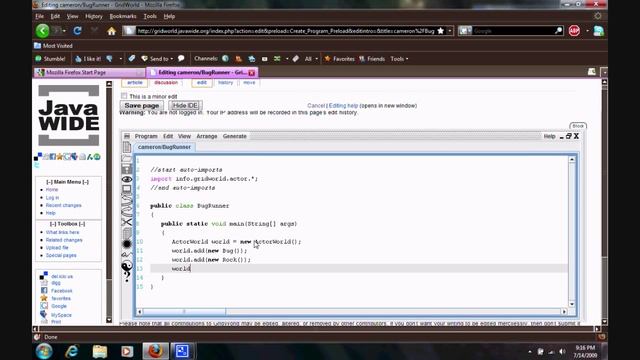Click the code editor horizontal scrollbar thumb
The height and width of the screenshot is (360, 640).
click(x=184, y=312)
